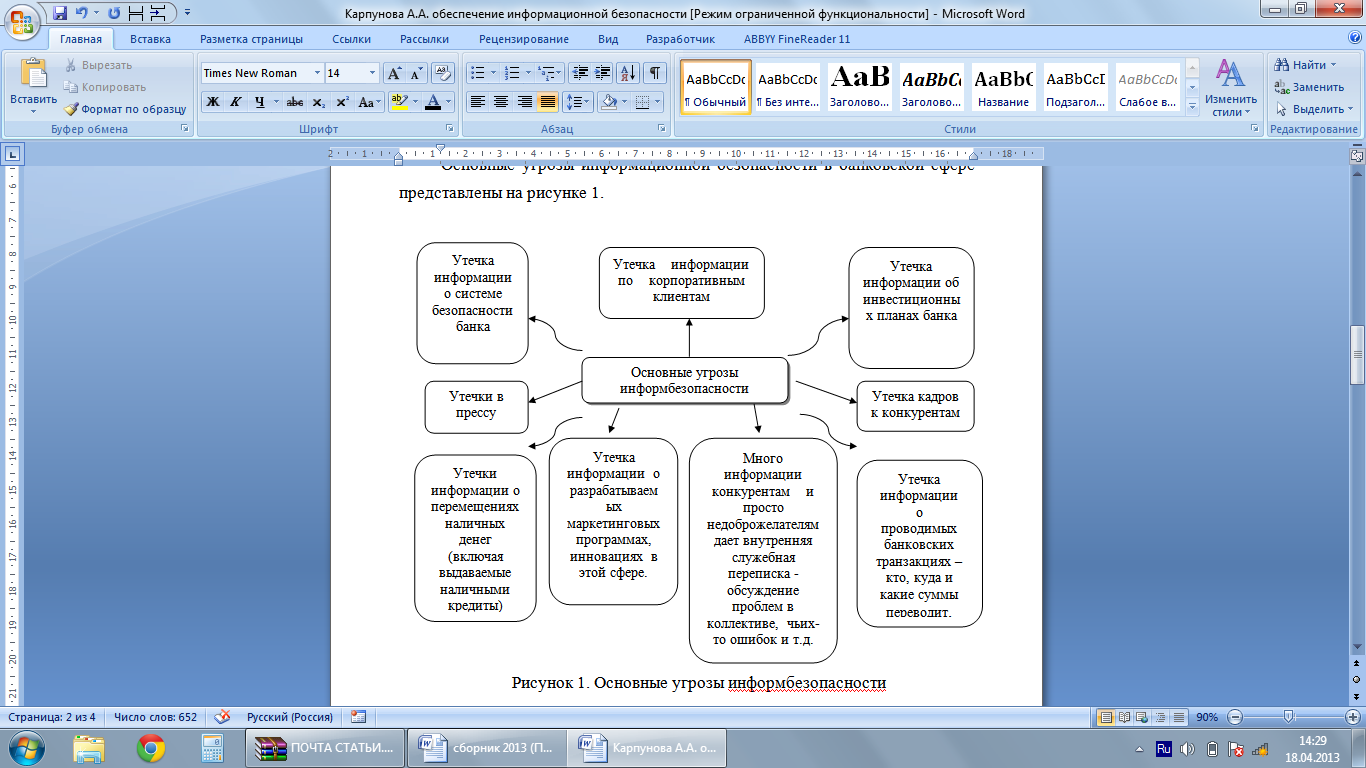Apply Название style
1366x768 pixels.
tap(1004, 88)
